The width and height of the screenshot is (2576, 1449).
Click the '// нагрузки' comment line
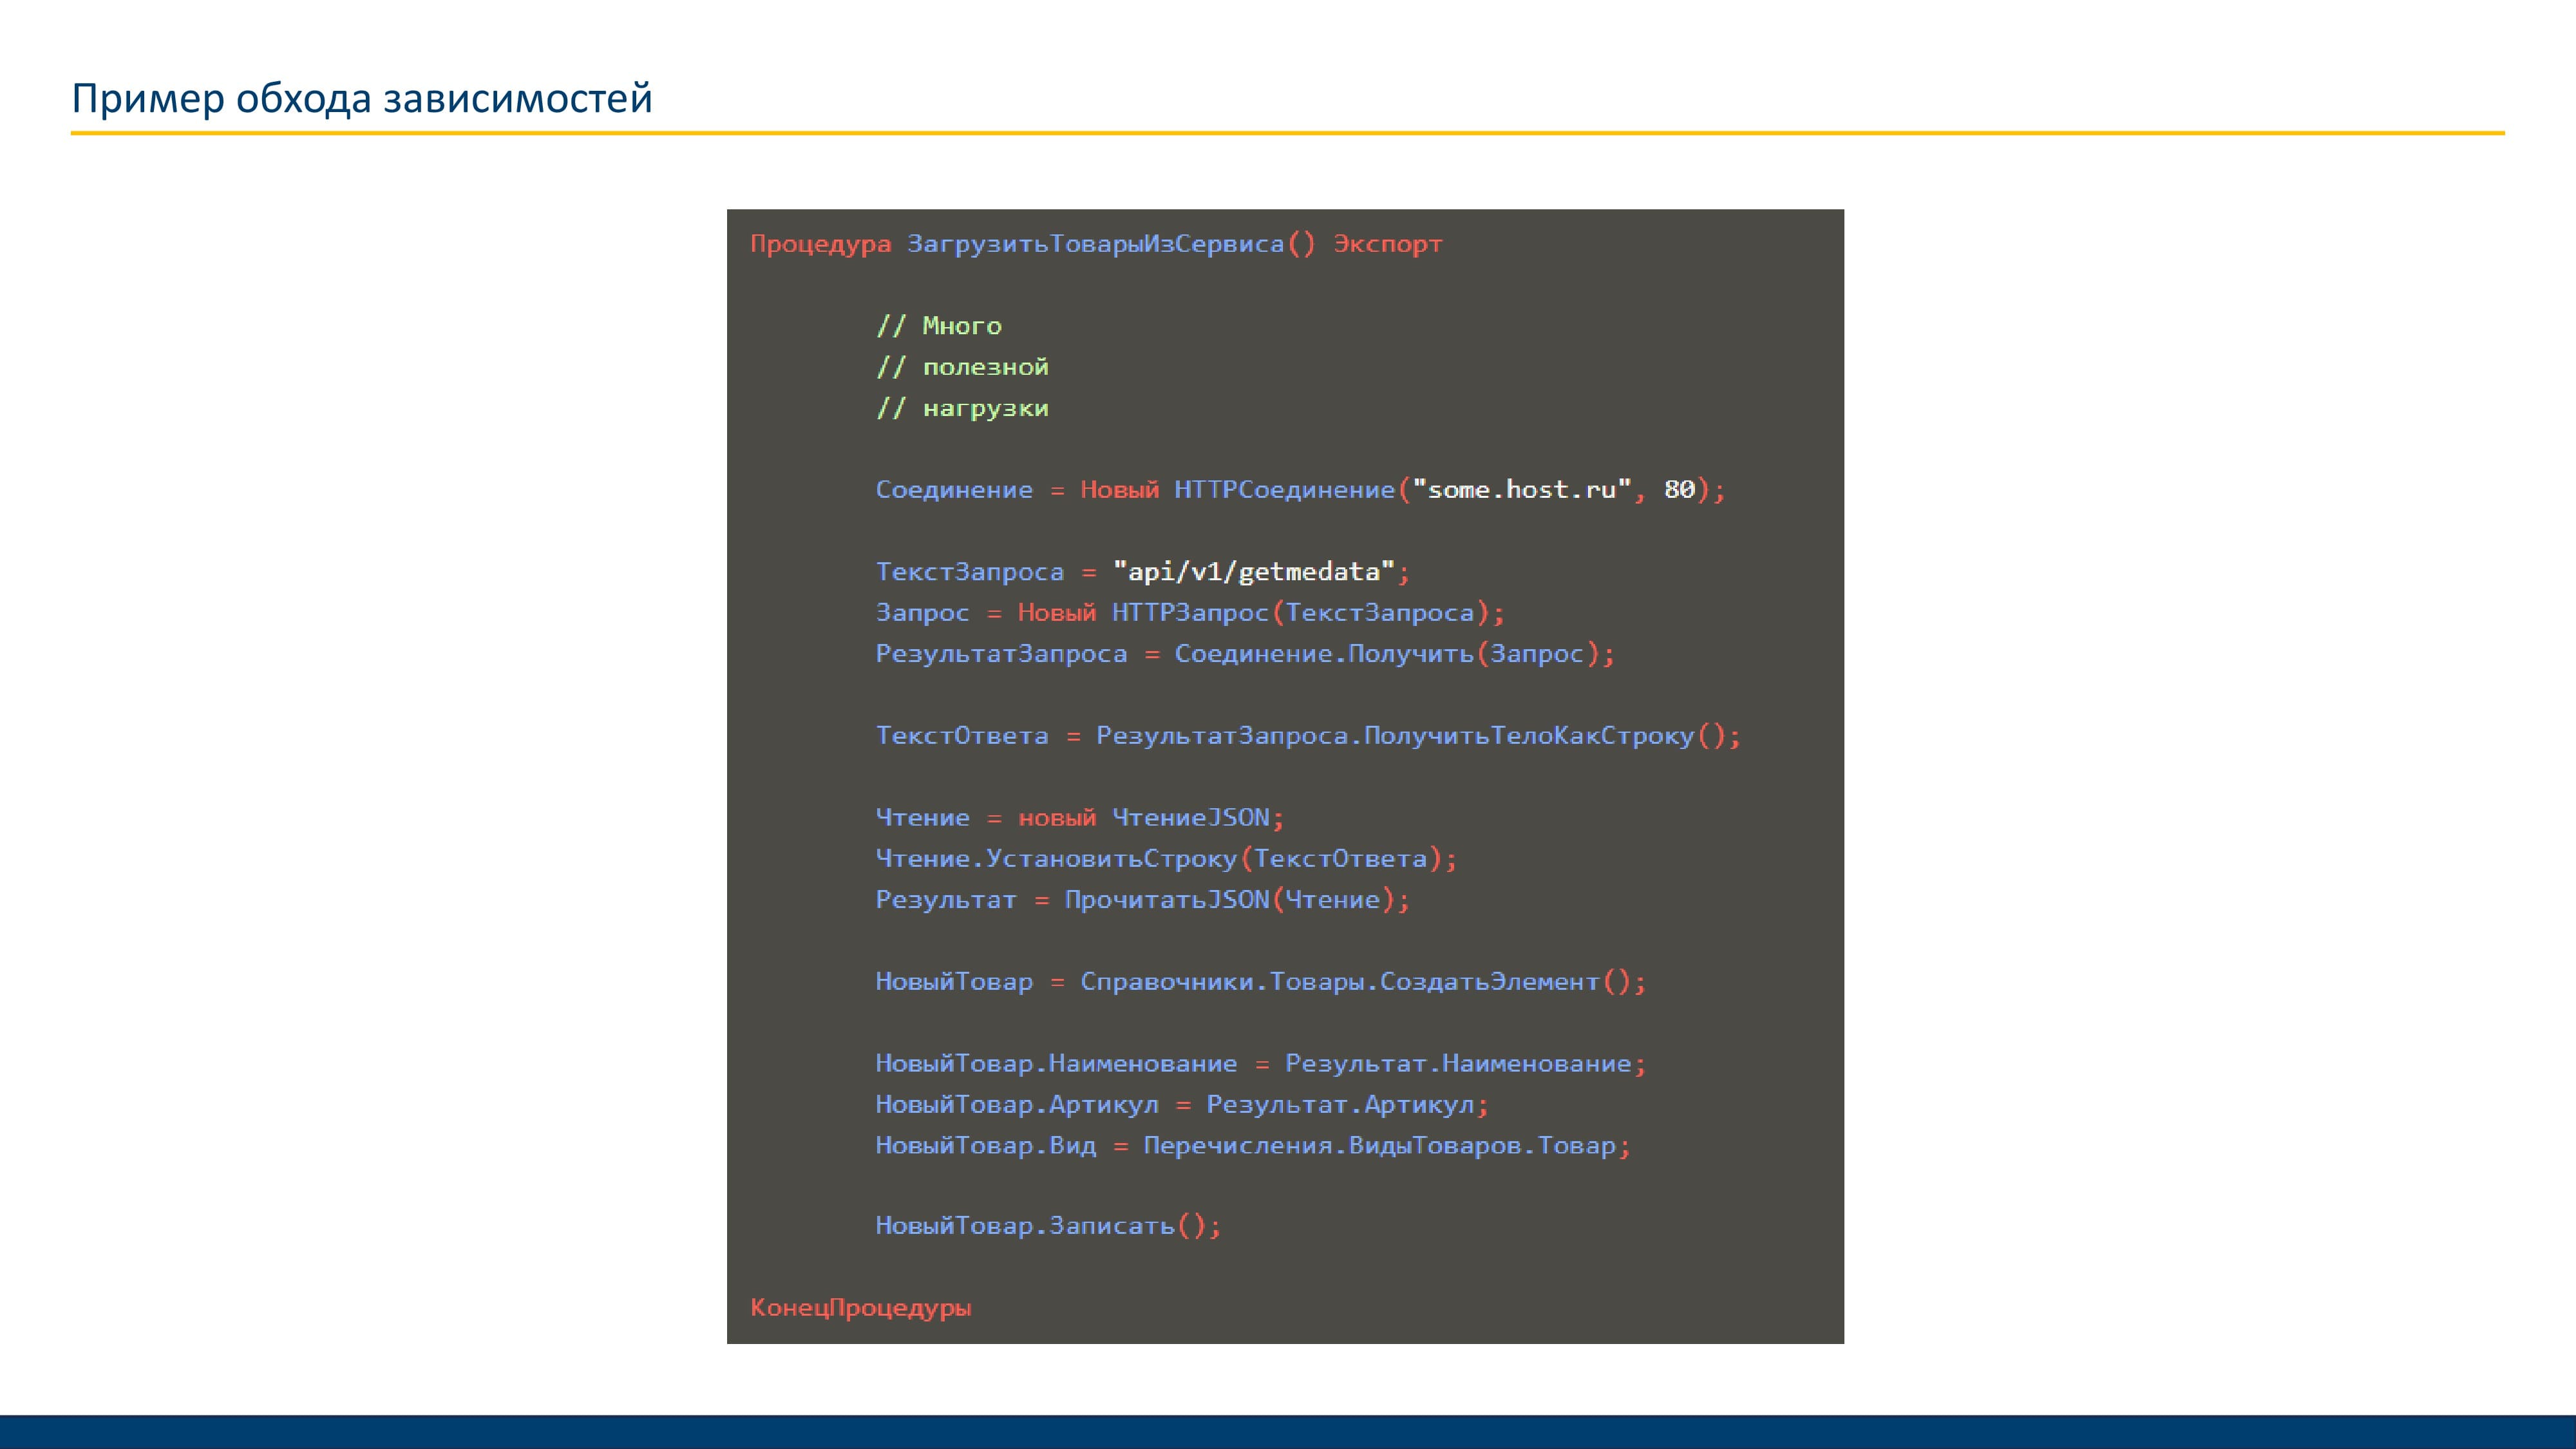pos(962,408)
